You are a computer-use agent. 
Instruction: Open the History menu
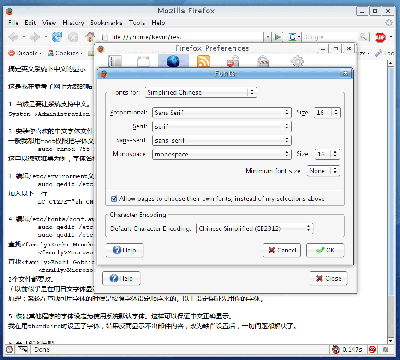73,23
